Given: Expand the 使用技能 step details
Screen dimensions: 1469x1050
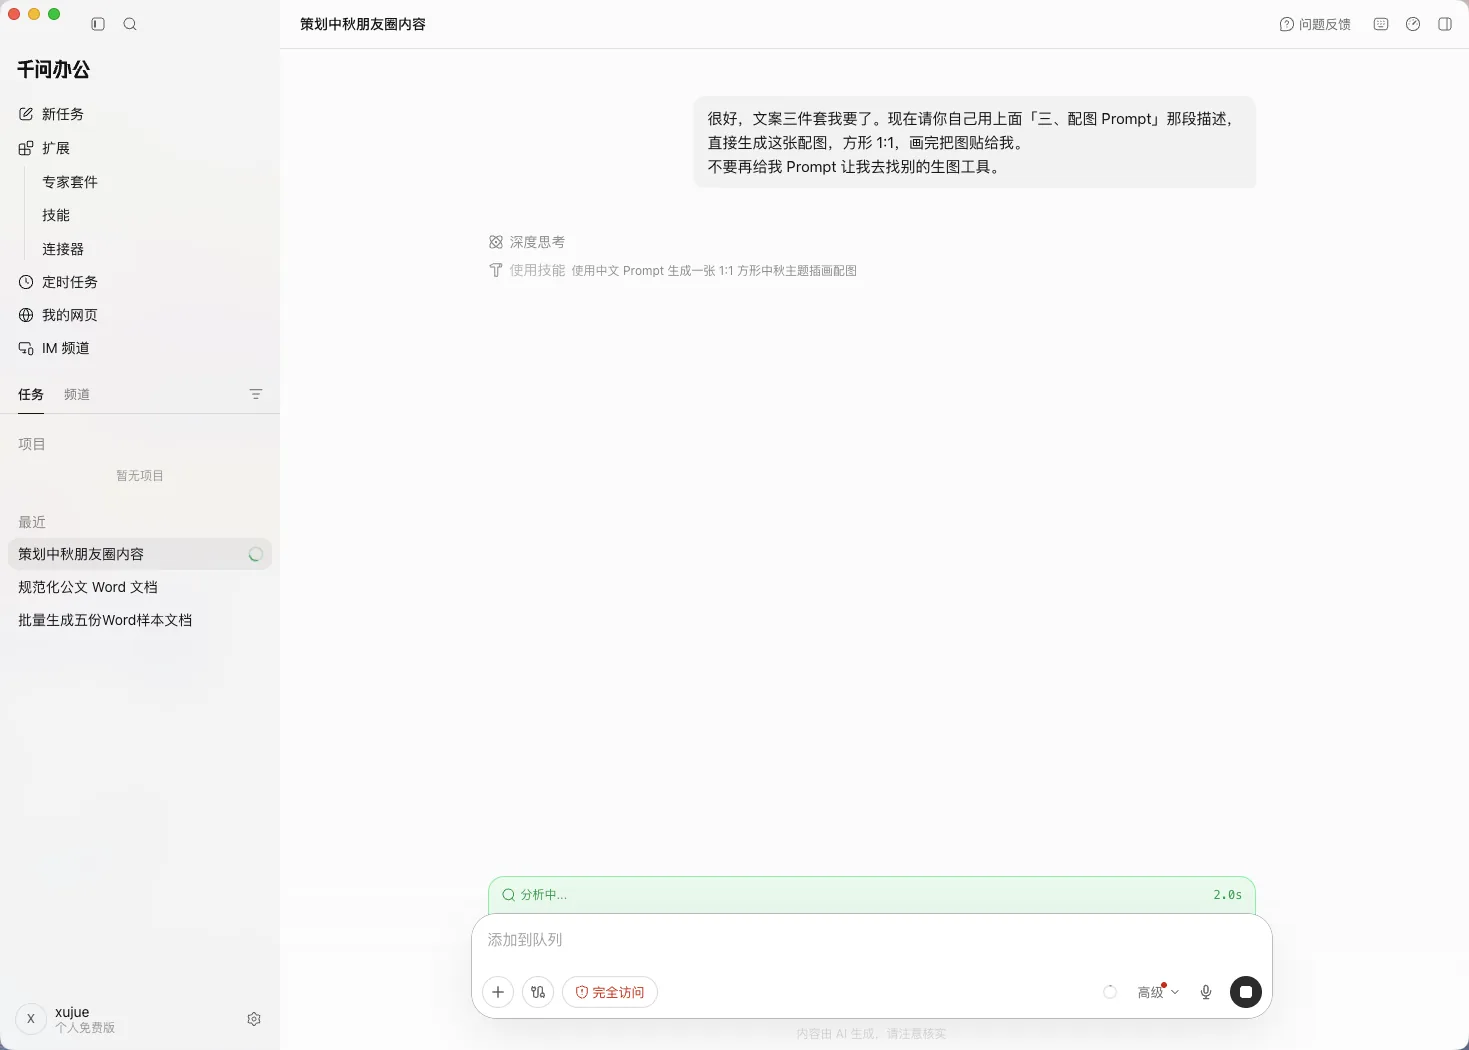Looking at the screenshot, I should click(673, 270).
